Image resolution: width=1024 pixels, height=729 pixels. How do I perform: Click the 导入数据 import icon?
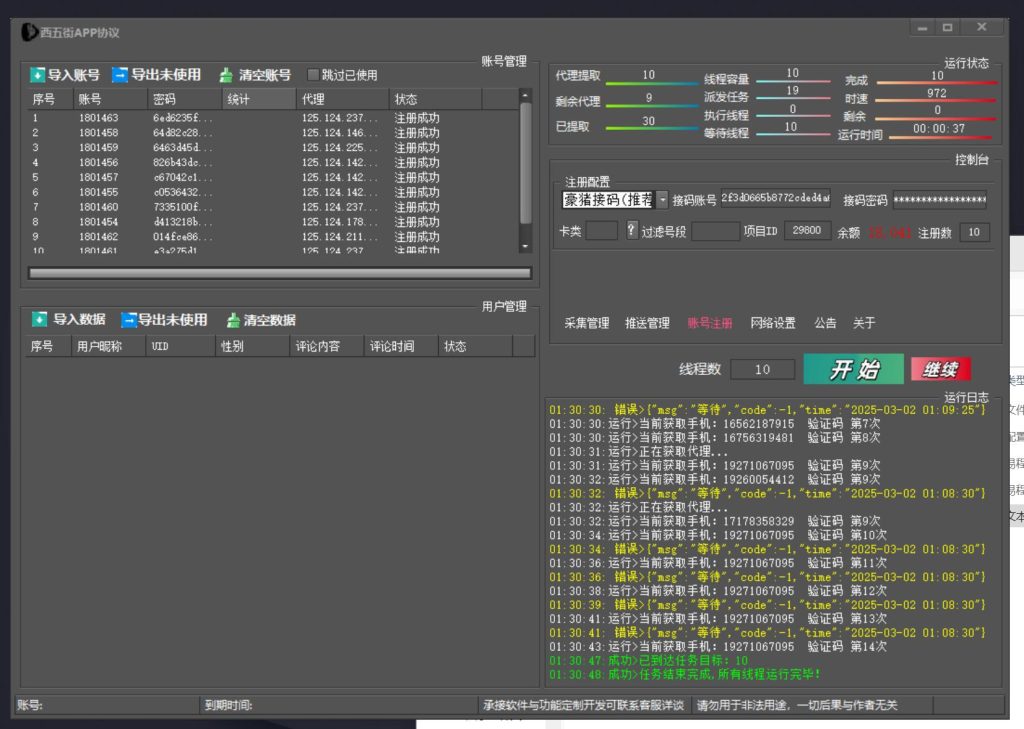[x=39, y=320]
